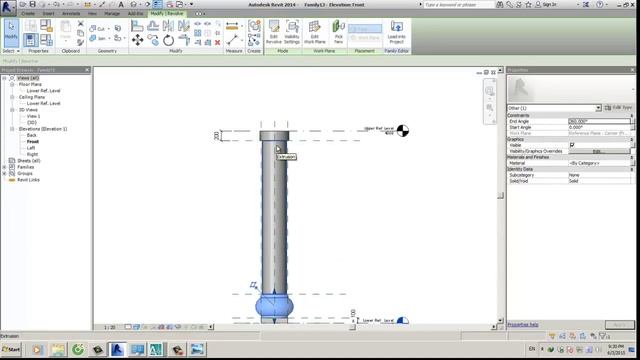The height and width of the screenshot is (360, 640).
Task: Click the highlighted Properties palette icon
Action: (x=30, y=40)
